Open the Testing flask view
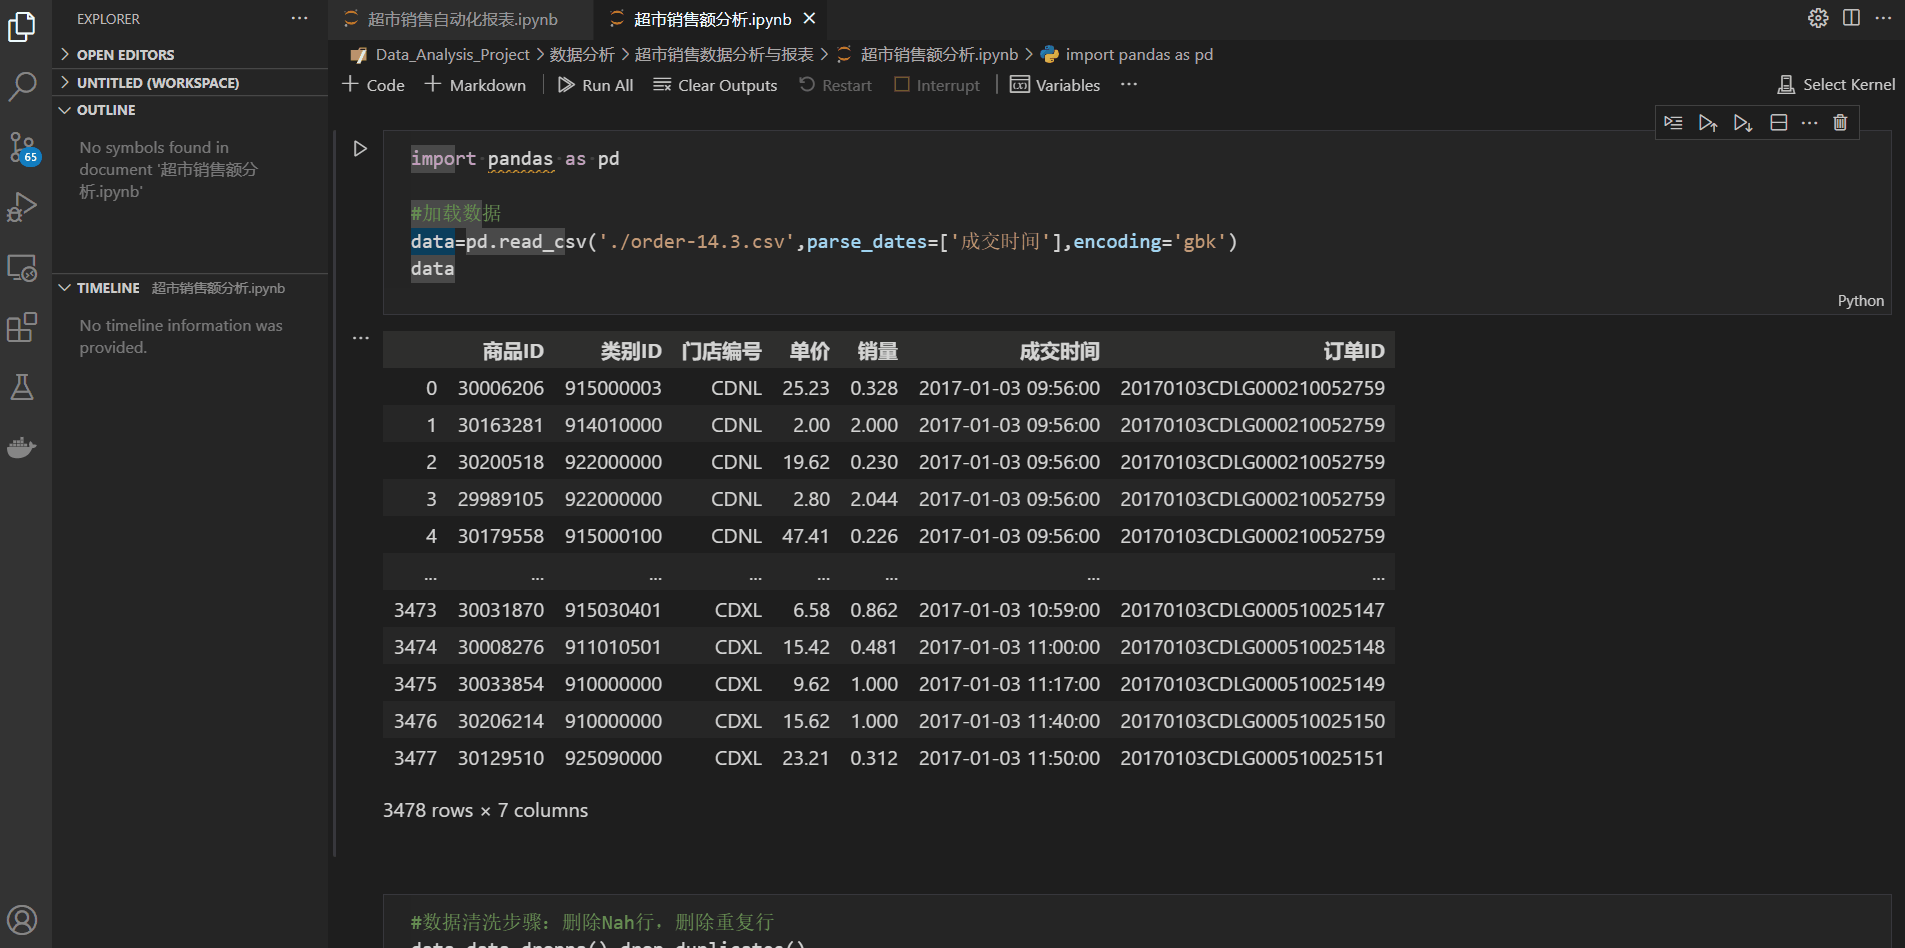 22,387
